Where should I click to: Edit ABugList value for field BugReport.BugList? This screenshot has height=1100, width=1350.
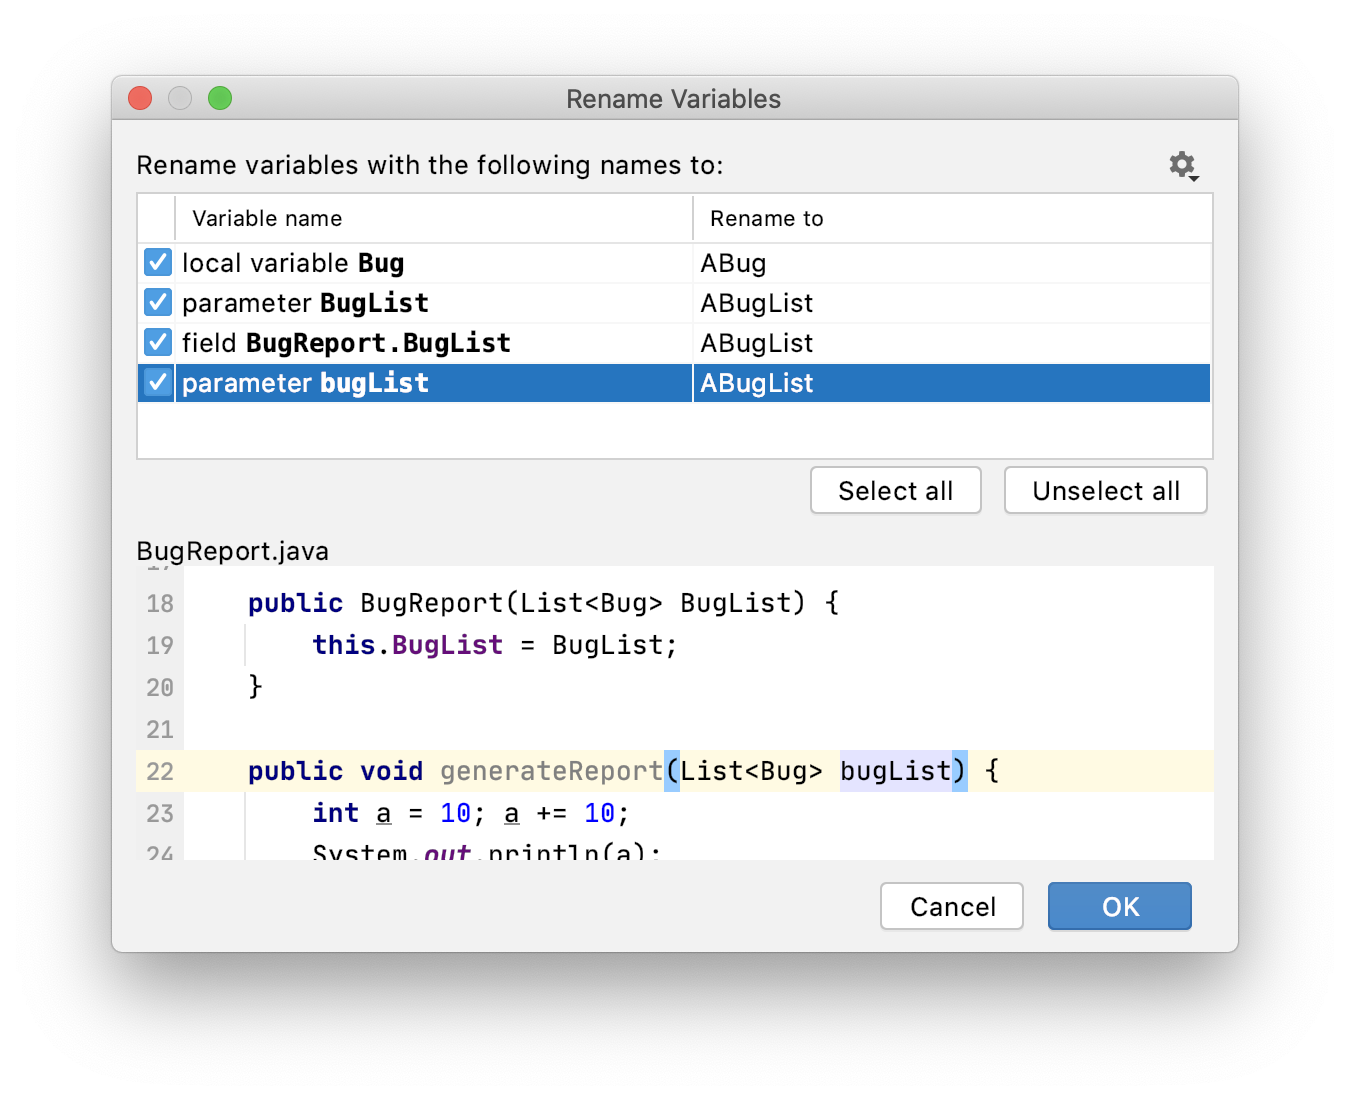pyautogui.click(x=952, y=343)
